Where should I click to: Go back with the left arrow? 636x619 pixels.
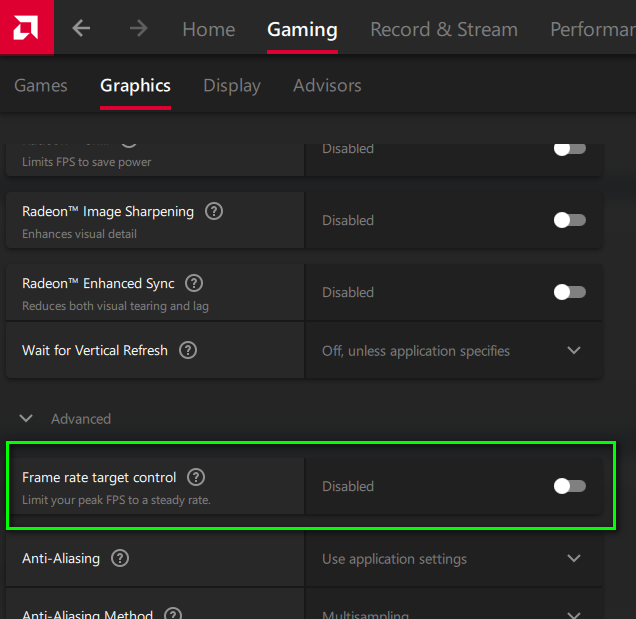[81, 28]
